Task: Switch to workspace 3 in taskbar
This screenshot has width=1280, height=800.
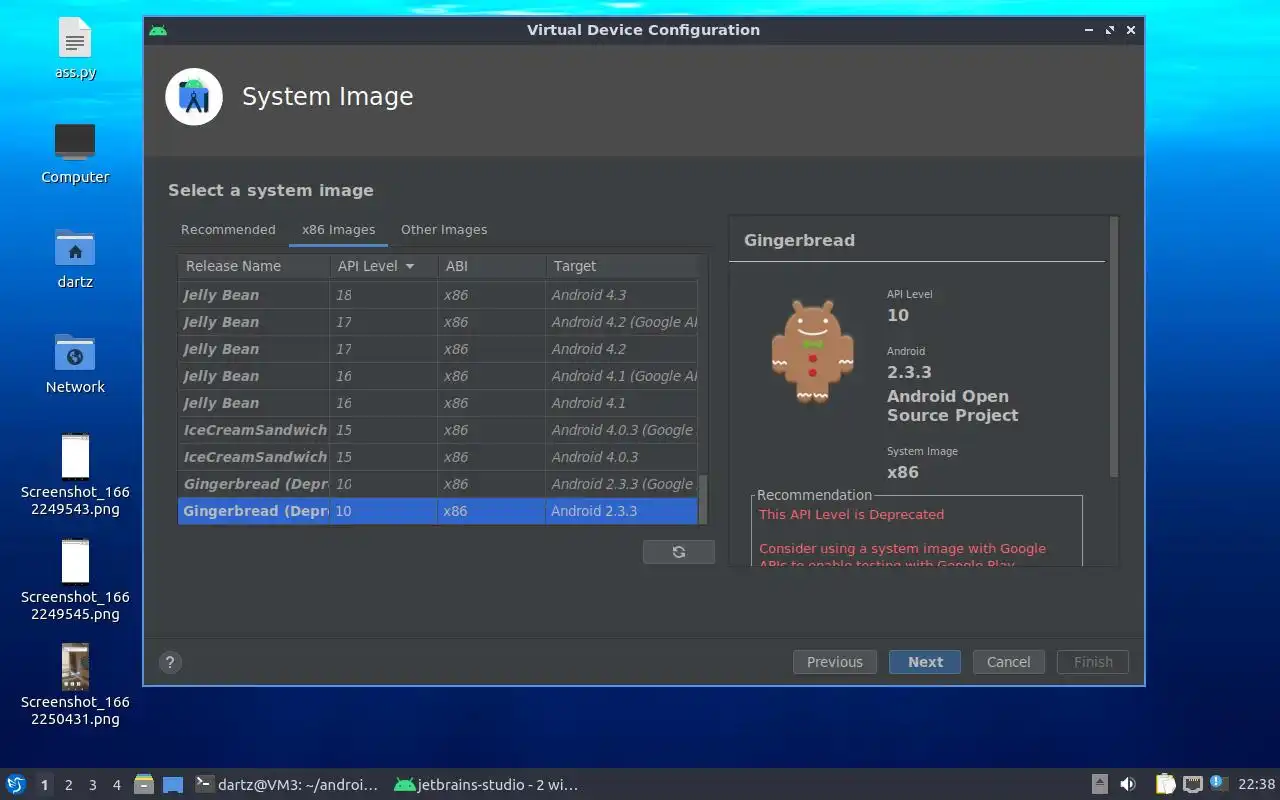Action: pos(93,785)
